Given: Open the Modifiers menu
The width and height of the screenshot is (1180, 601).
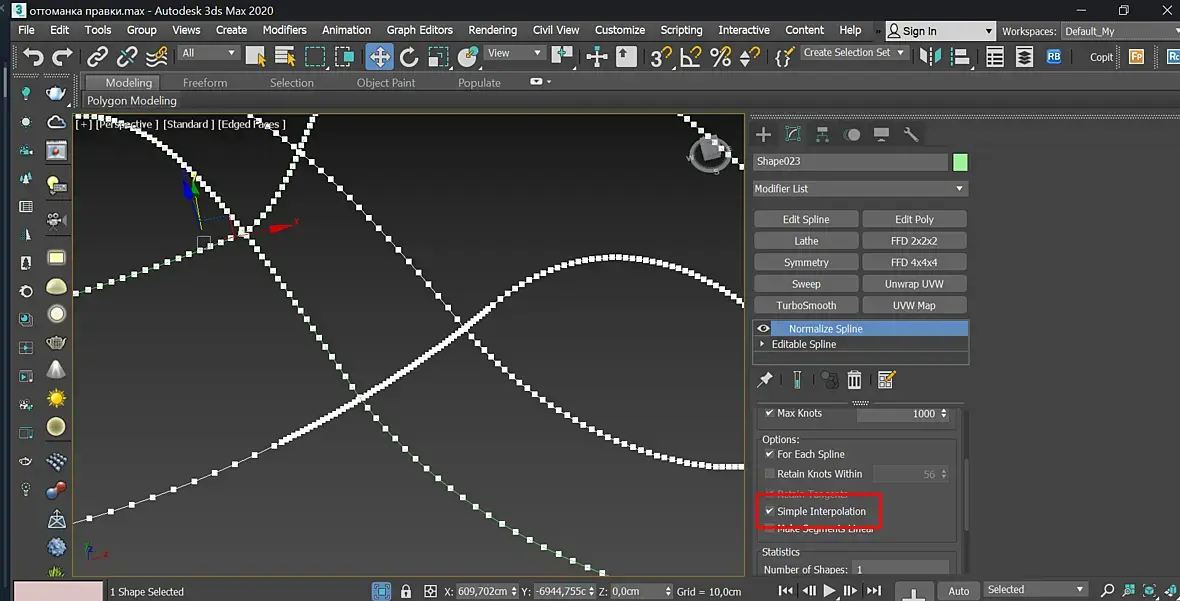Looking at the screenshot, I should click(284, 30).
